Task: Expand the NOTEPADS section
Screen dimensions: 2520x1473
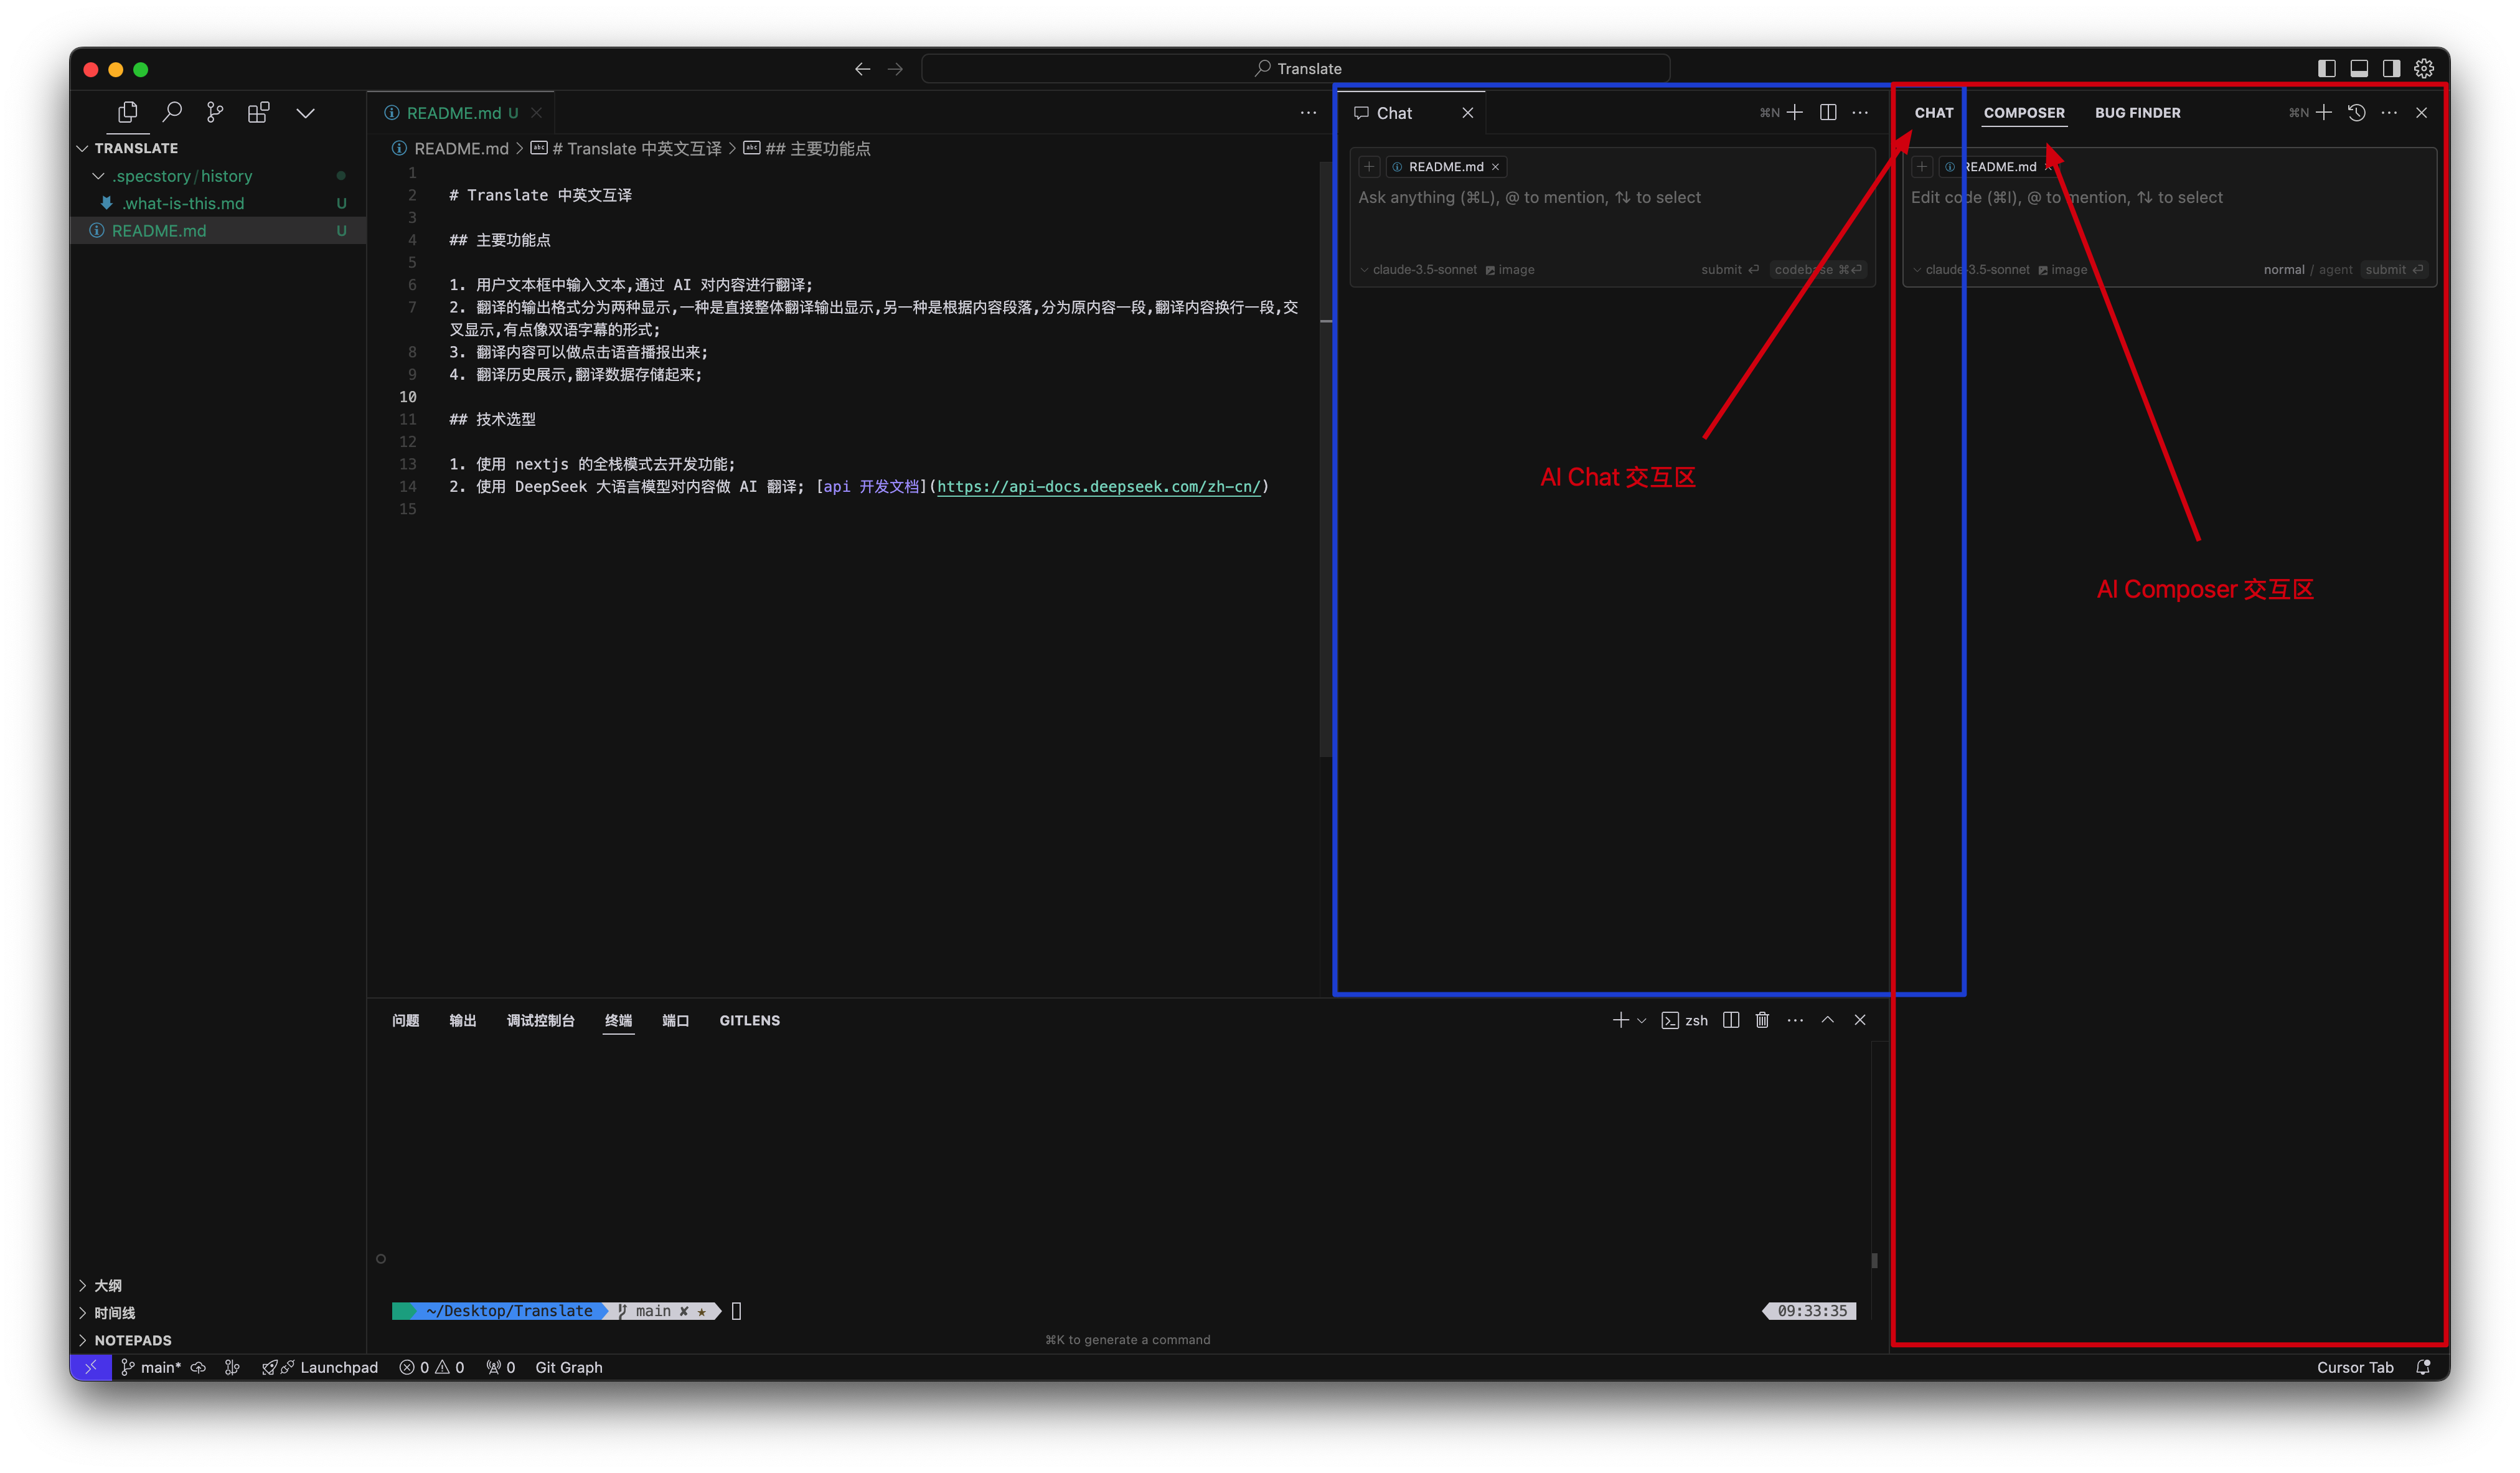Action: pos(132,1340)
